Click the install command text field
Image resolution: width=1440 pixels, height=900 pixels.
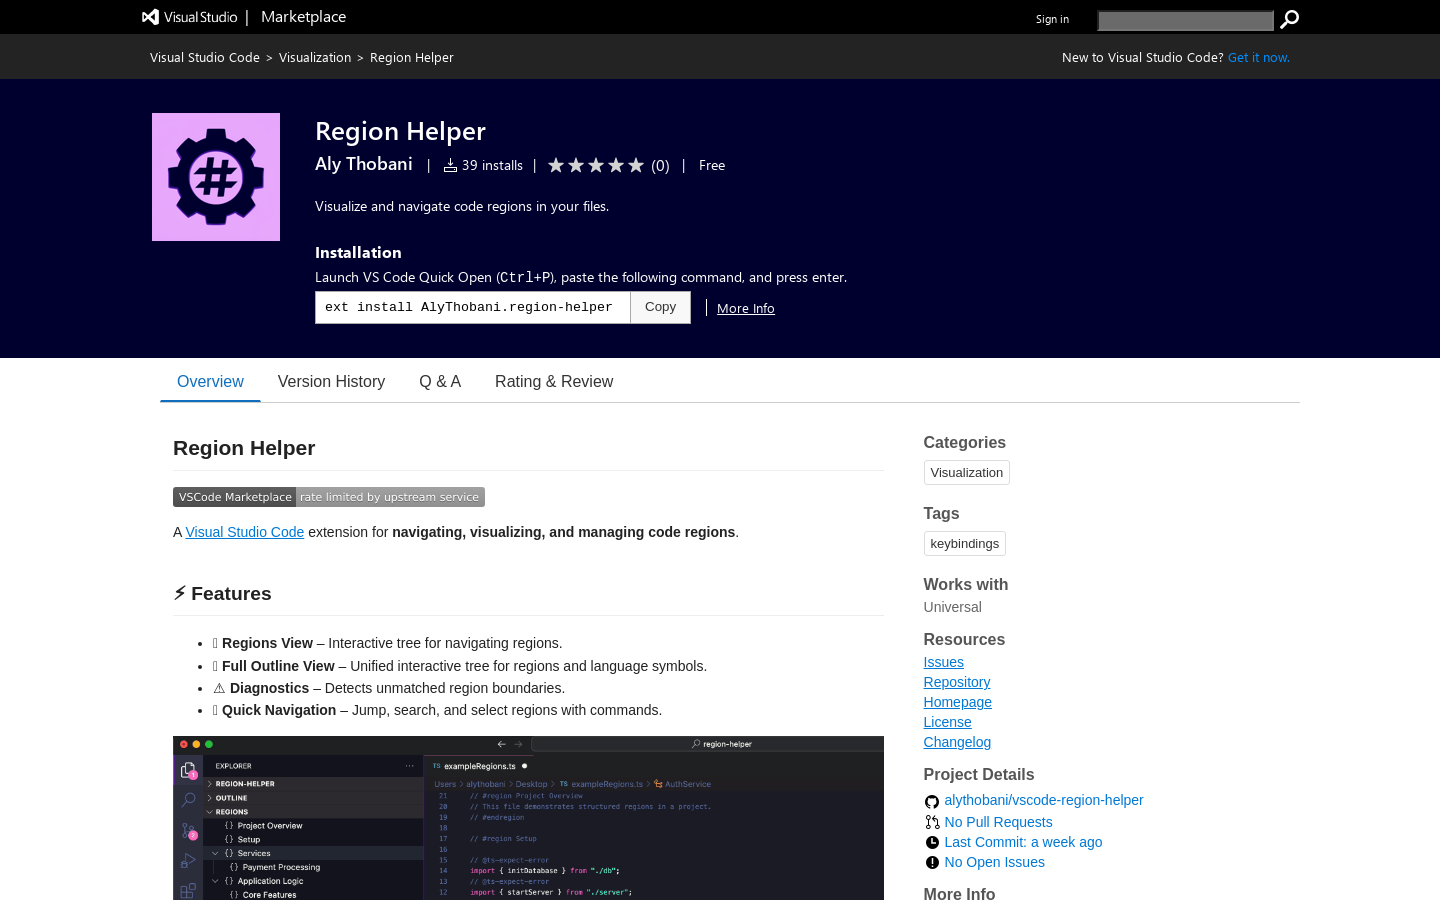pyautogui.click(x=473, y=307)
